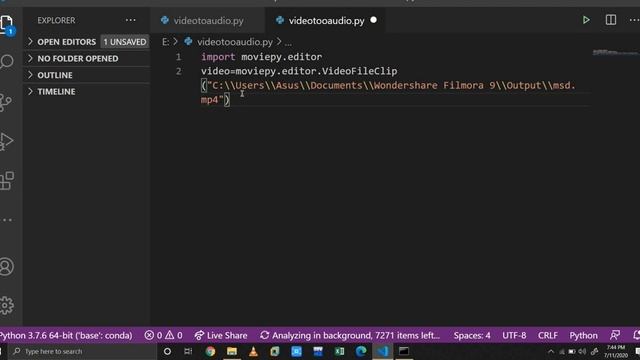Open the editor More Actions menu
The image size is (640, 360).
[x=634, y=20]
